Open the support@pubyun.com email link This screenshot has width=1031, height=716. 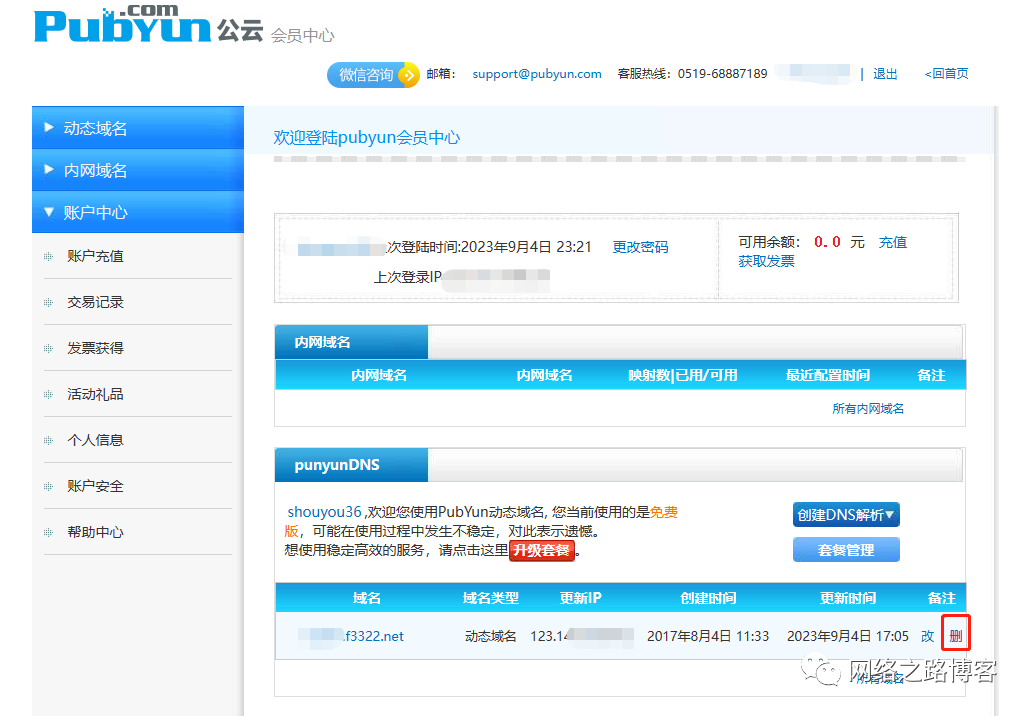click(x=537, y=74)
